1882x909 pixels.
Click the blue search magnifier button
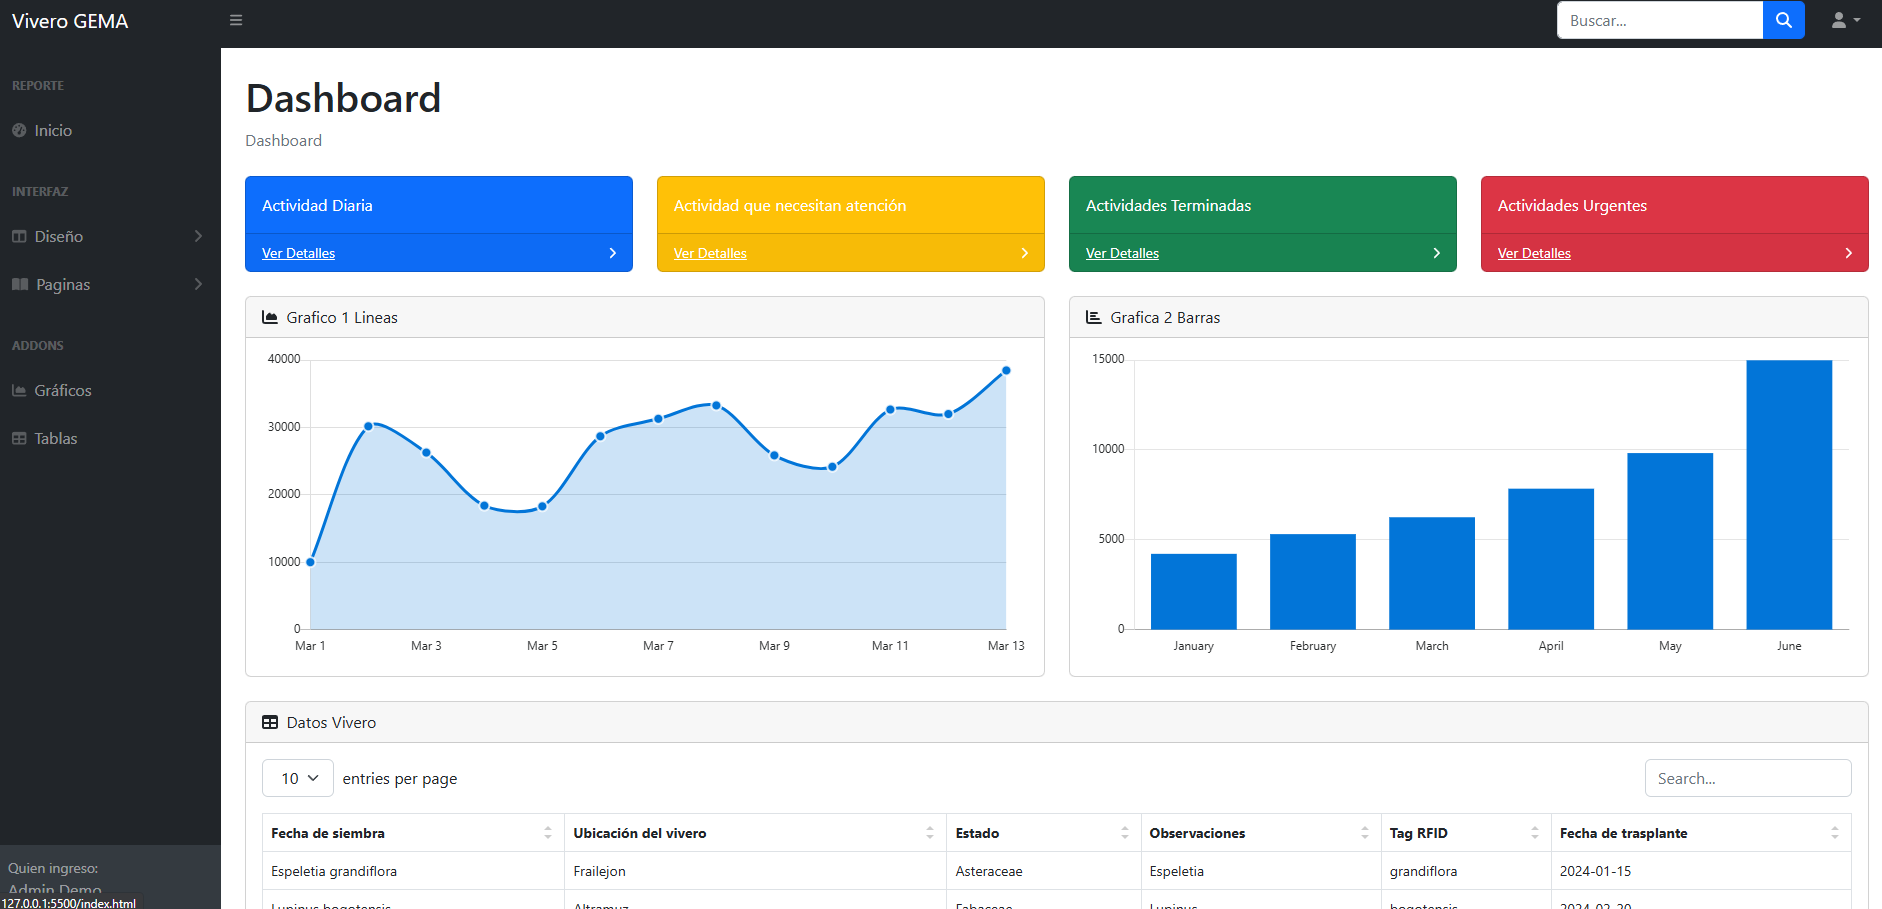[x=1783, y=20]
